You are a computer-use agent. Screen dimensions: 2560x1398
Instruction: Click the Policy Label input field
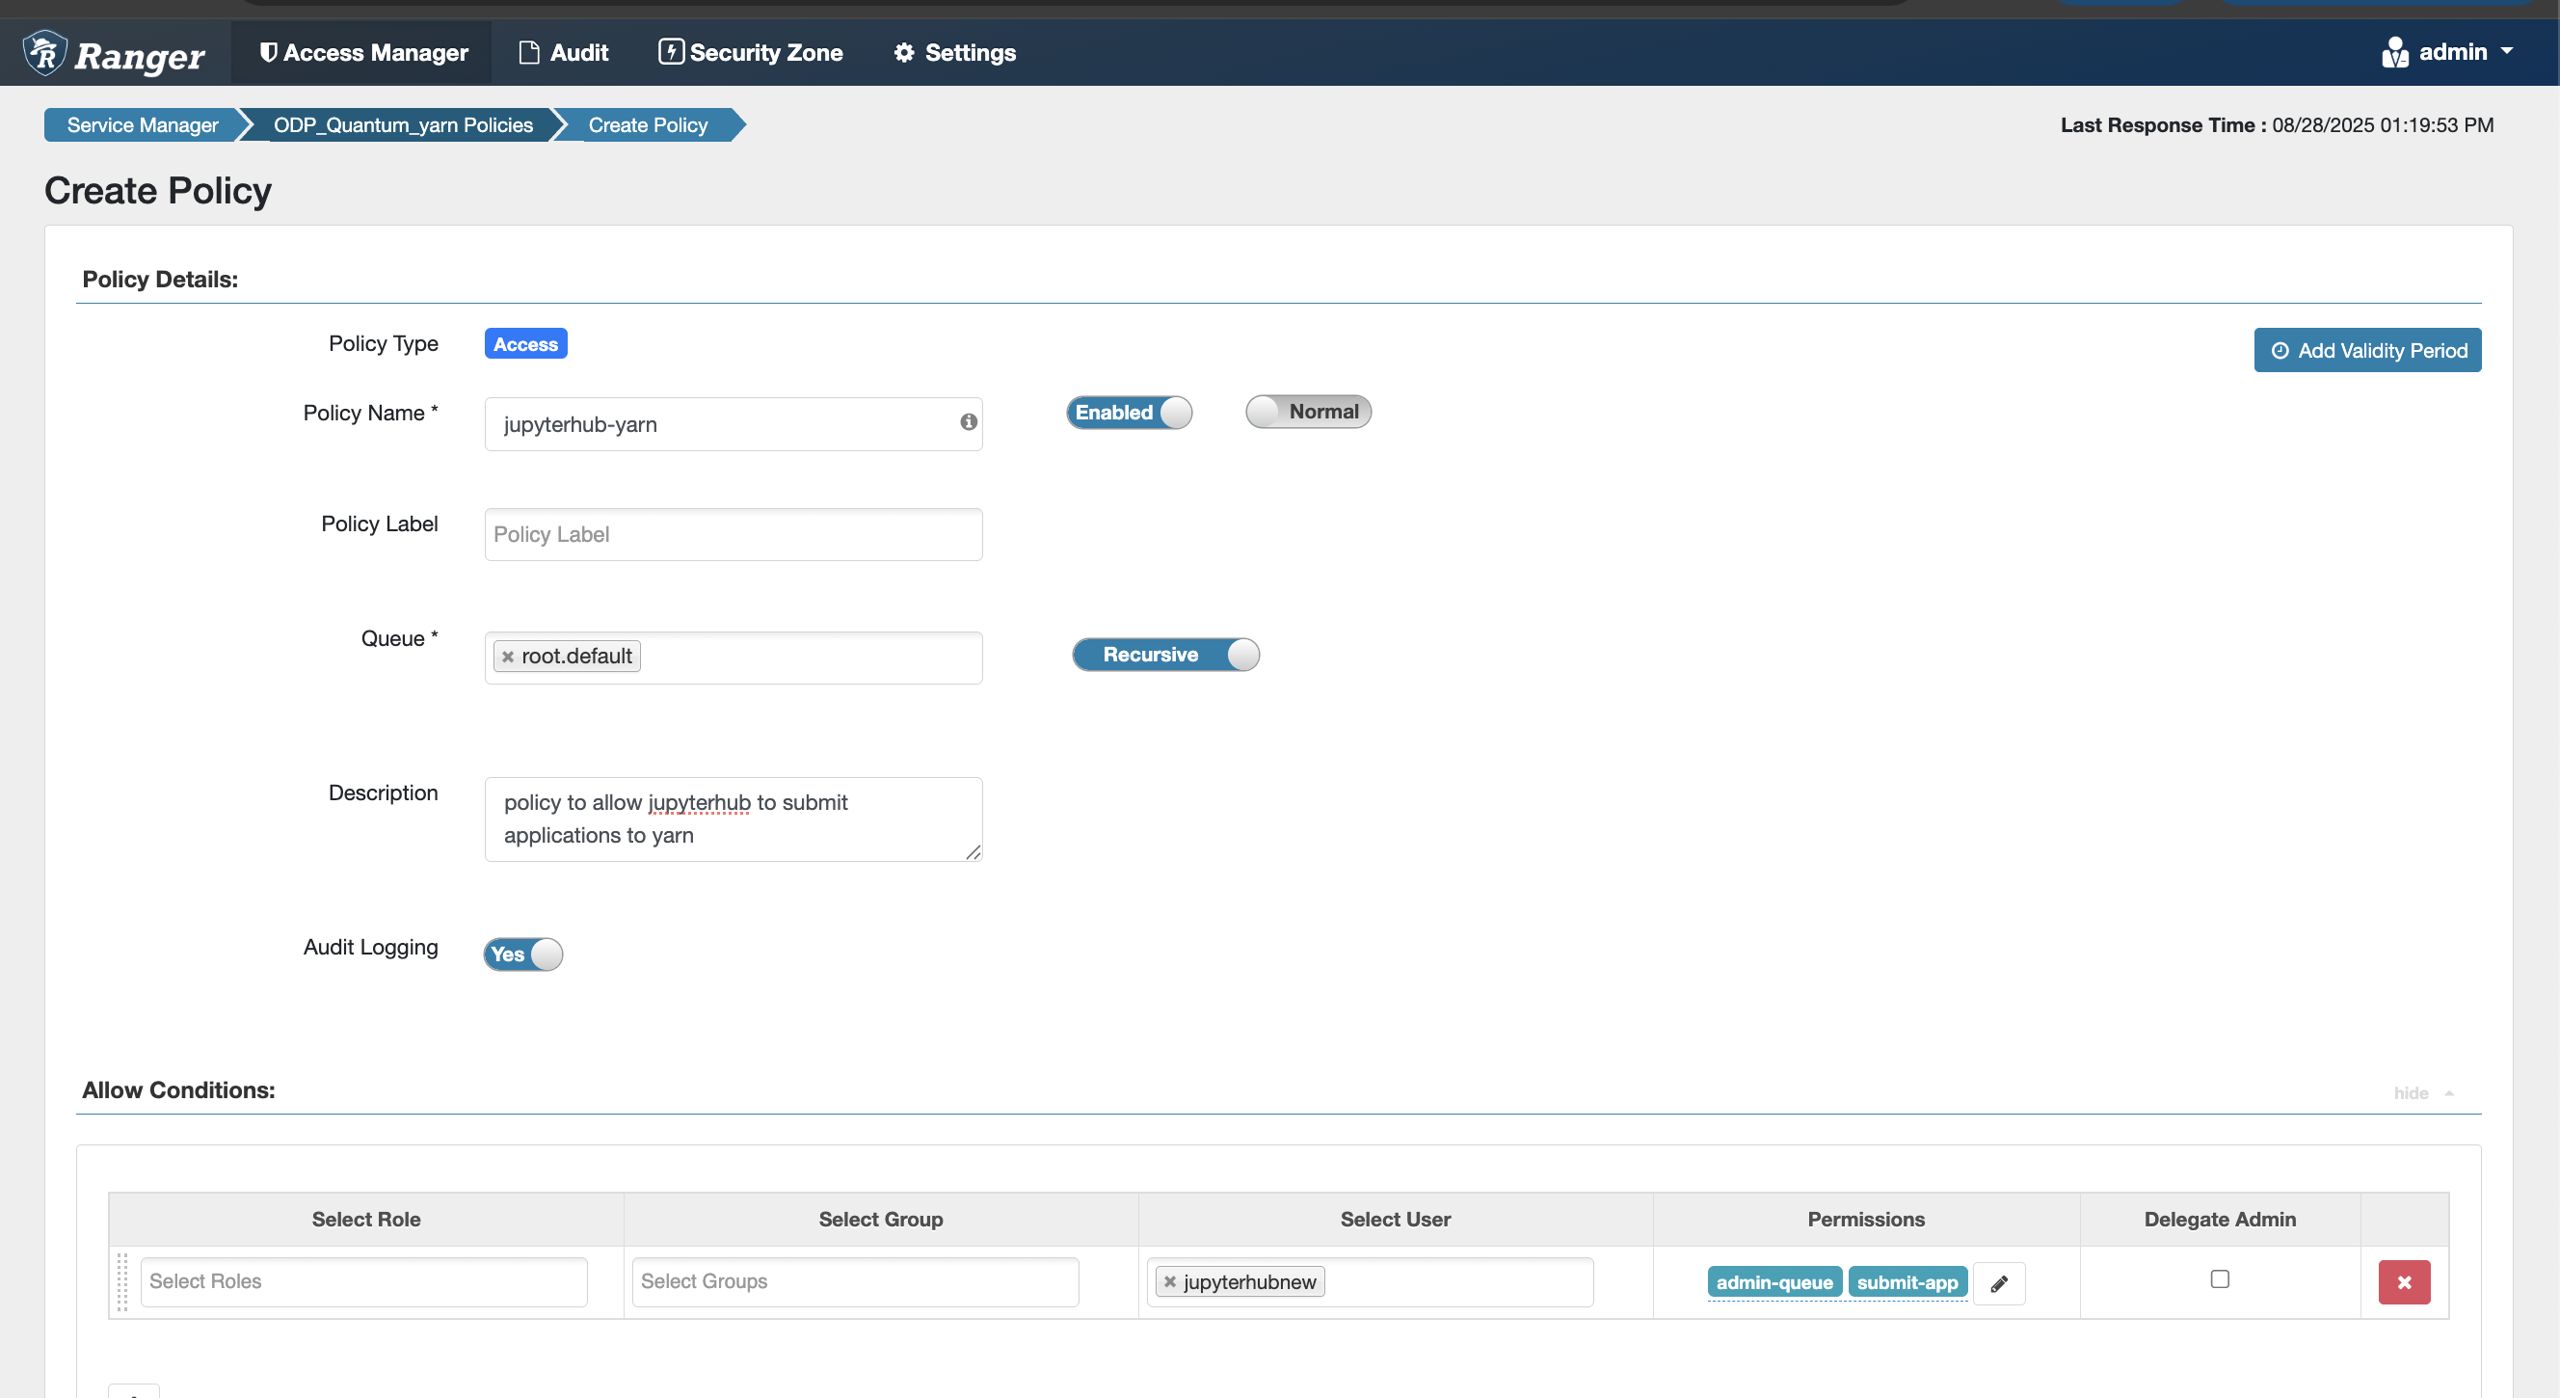point(733,534)
